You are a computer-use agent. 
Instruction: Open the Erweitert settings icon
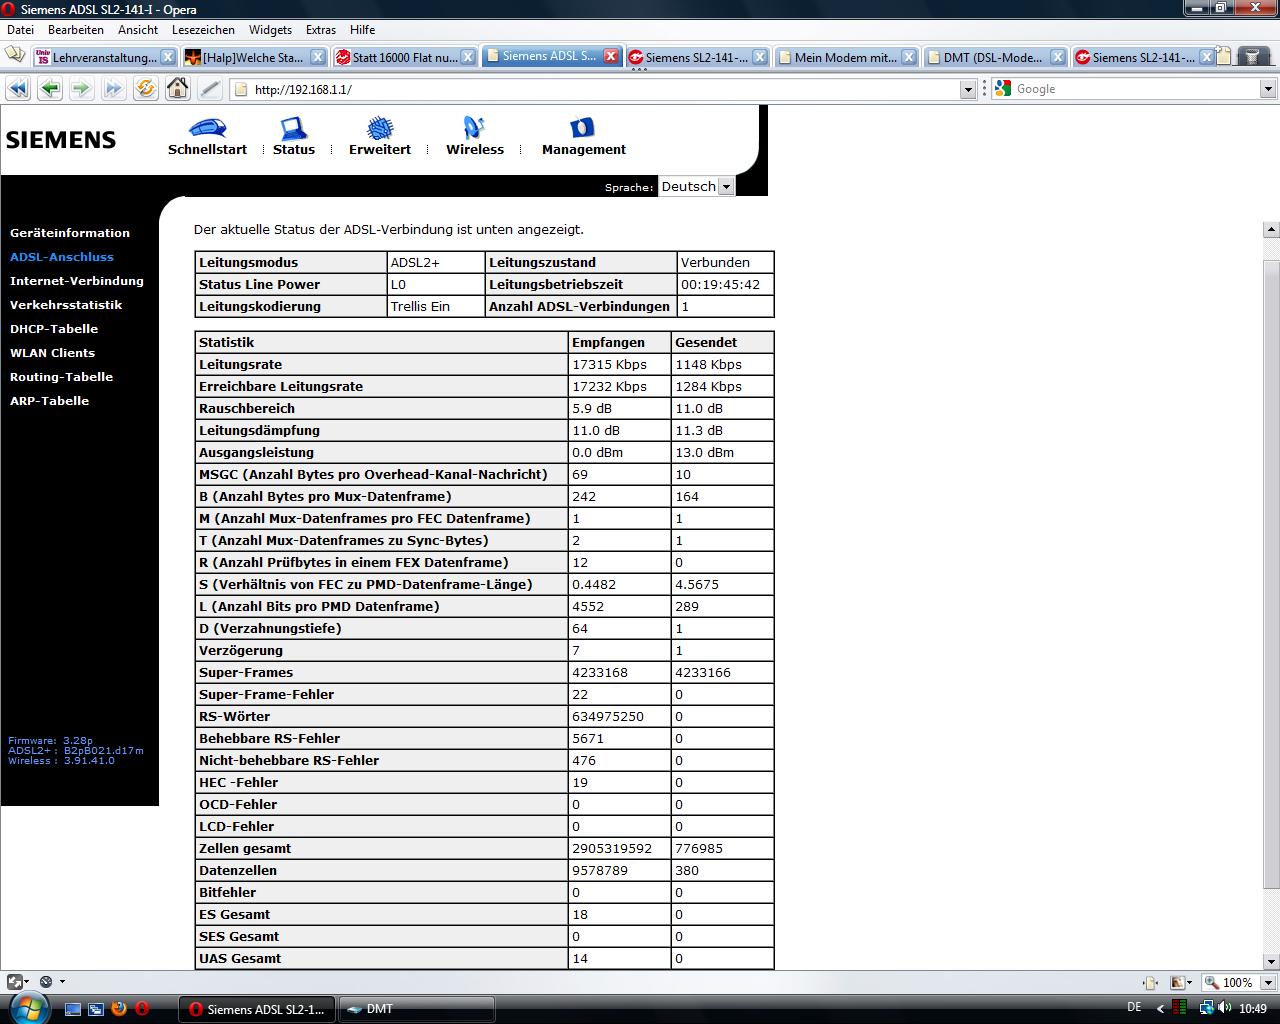pyautogui.click(x=379, y=128)
